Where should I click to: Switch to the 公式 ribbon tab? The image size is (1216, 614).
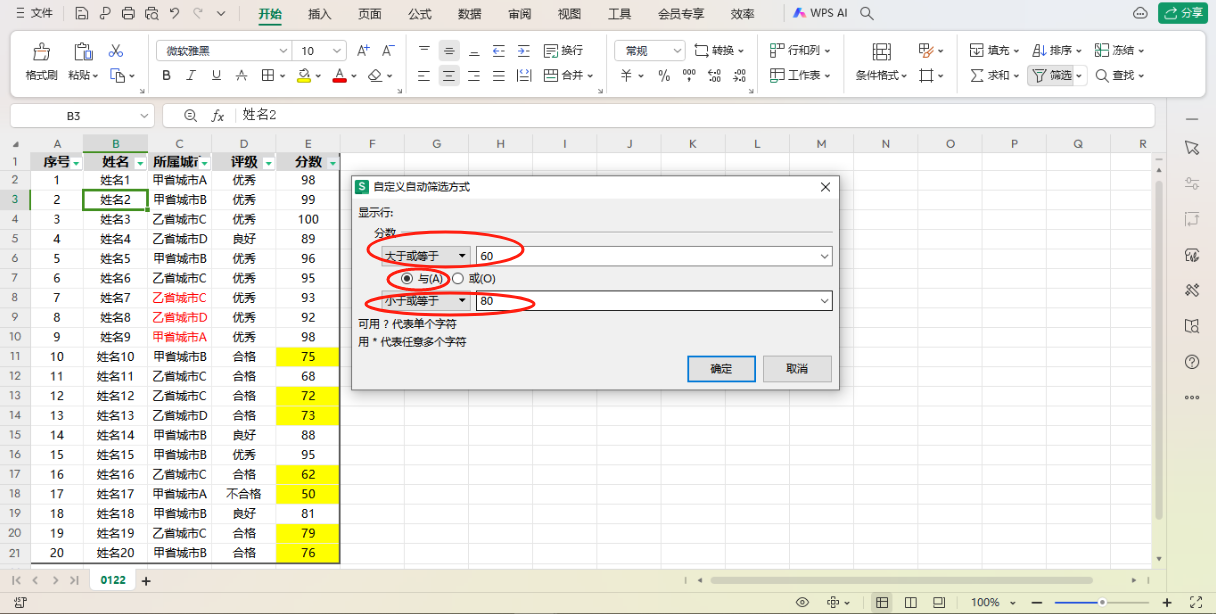point(420,14)
